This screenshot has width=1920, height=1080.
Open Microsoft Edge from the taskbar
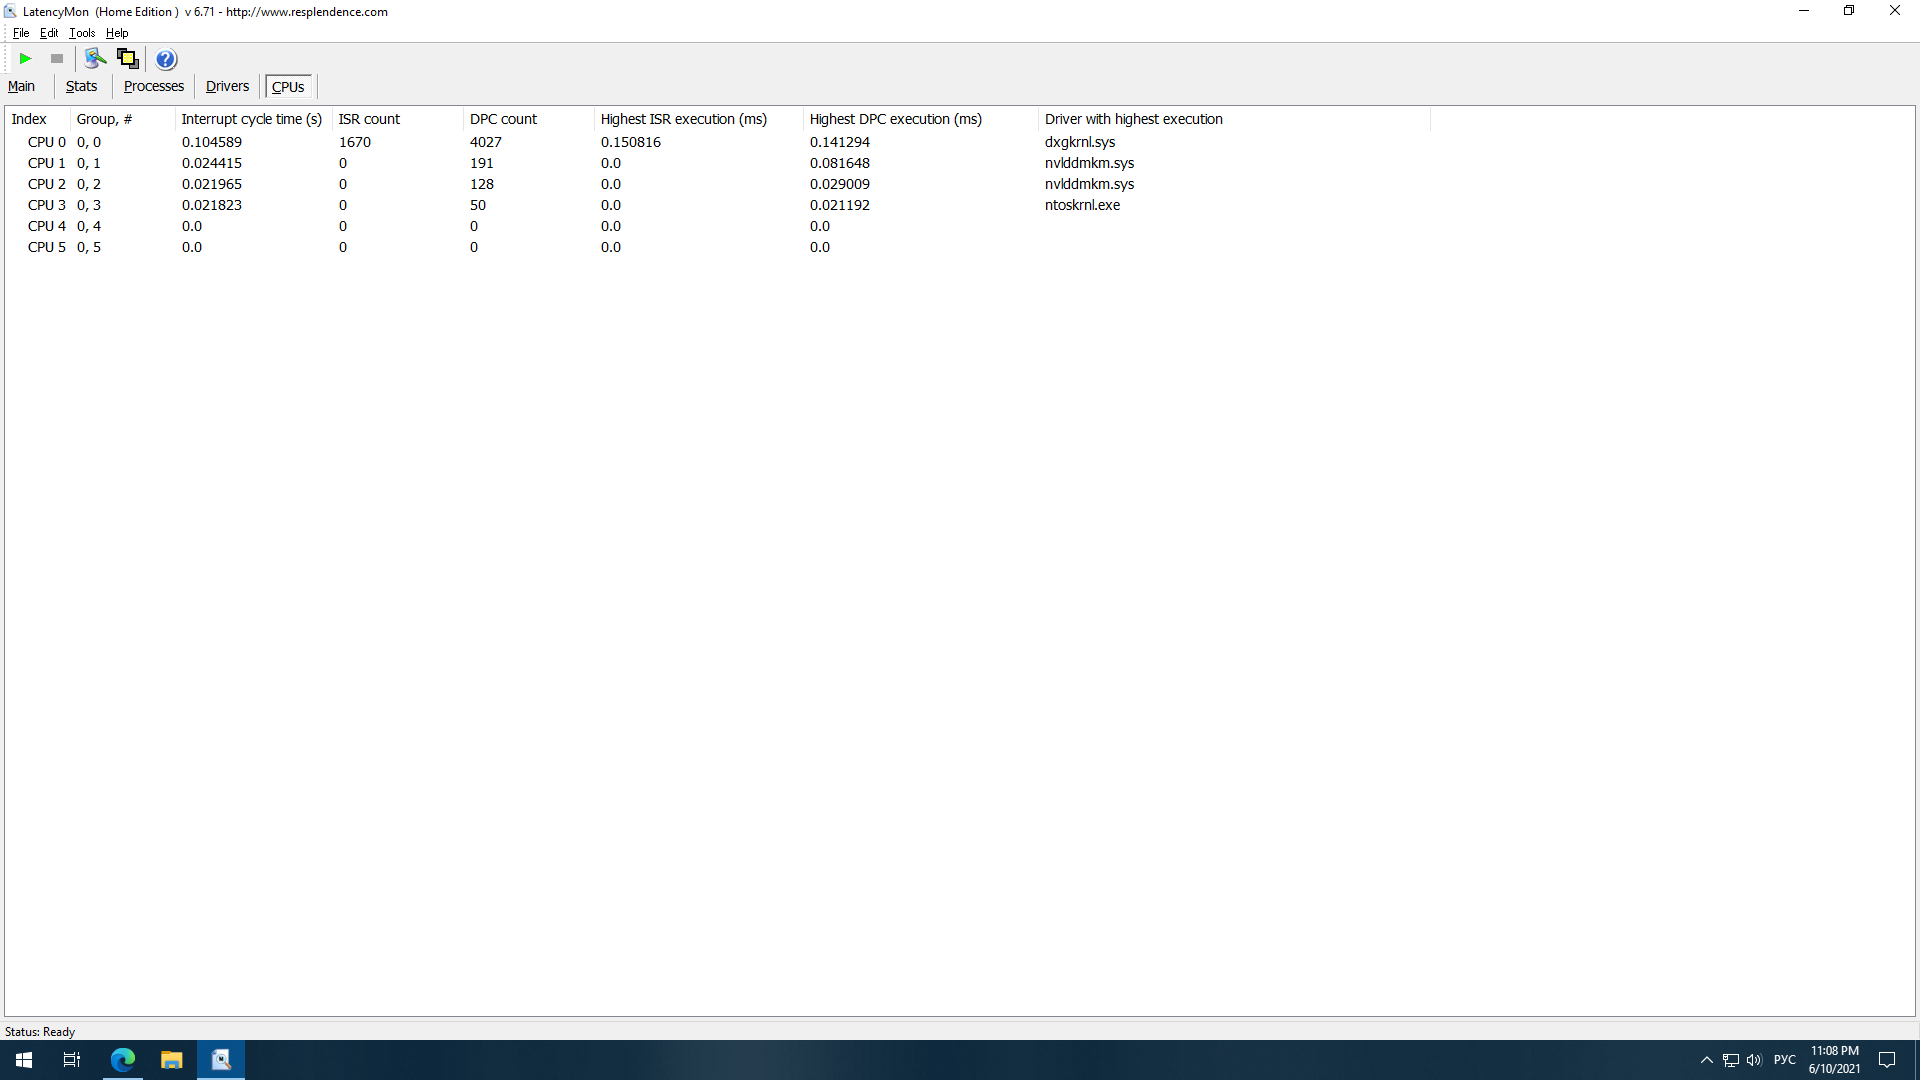[x=123, y=1060]
